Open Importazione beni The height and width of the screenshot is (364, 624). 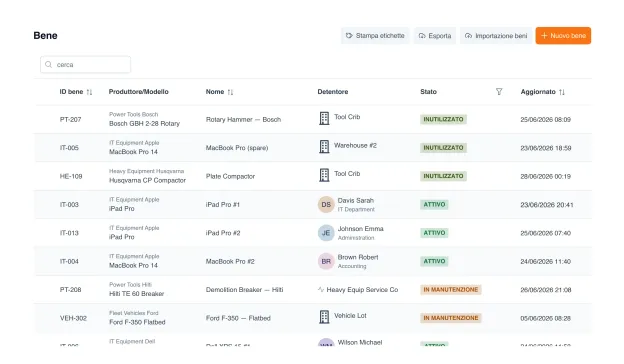click(x=496, y=36)
